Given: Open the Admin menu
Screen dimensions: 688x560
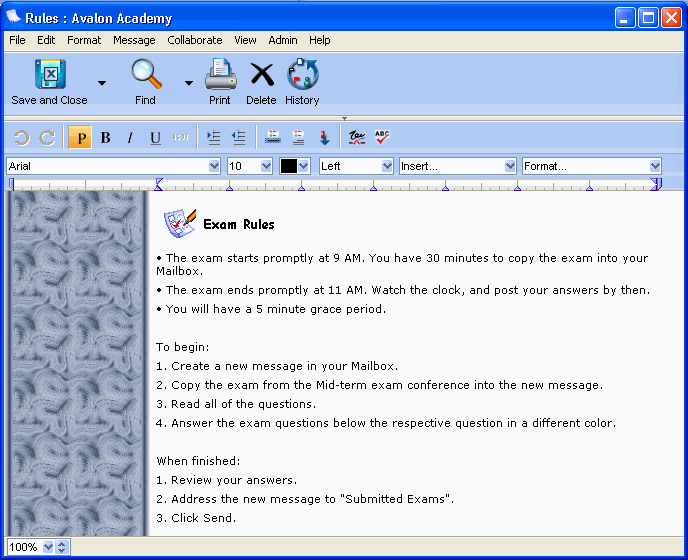Looking at the screenshot, I should tap(283, 40).
